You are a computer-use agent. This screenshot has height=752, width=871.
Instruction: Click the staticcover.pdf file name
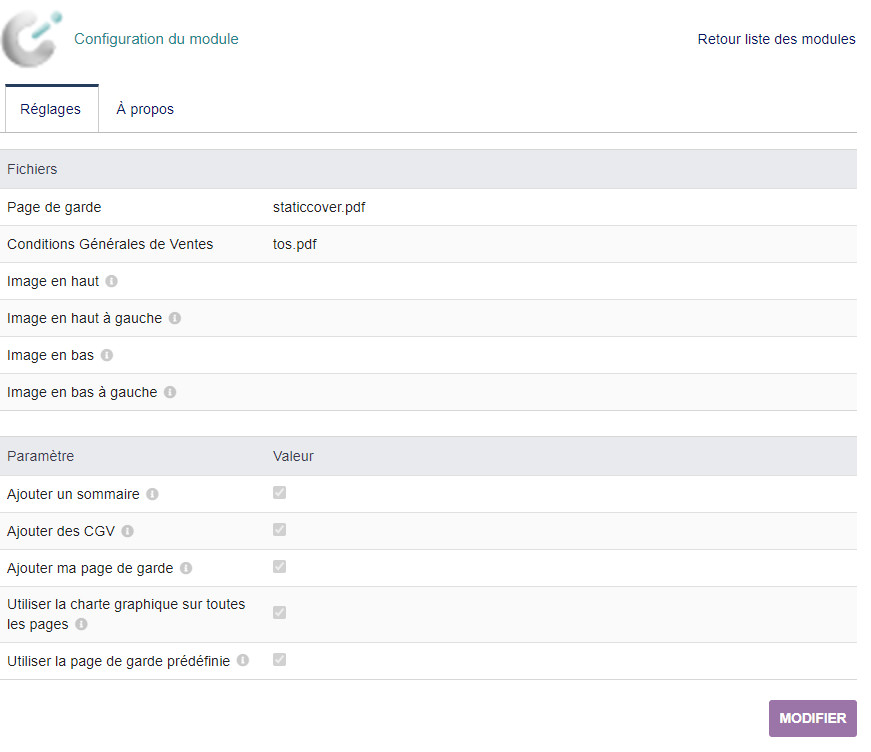tap(319, 208)
